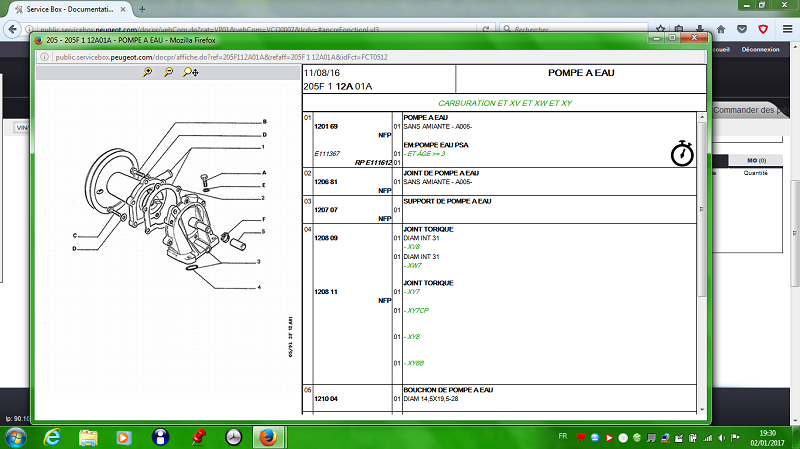Click the CARBURATION ET XV ET XW ET XY heading
This screenshot has height=449, width=800.
click(x=505, y=103)
